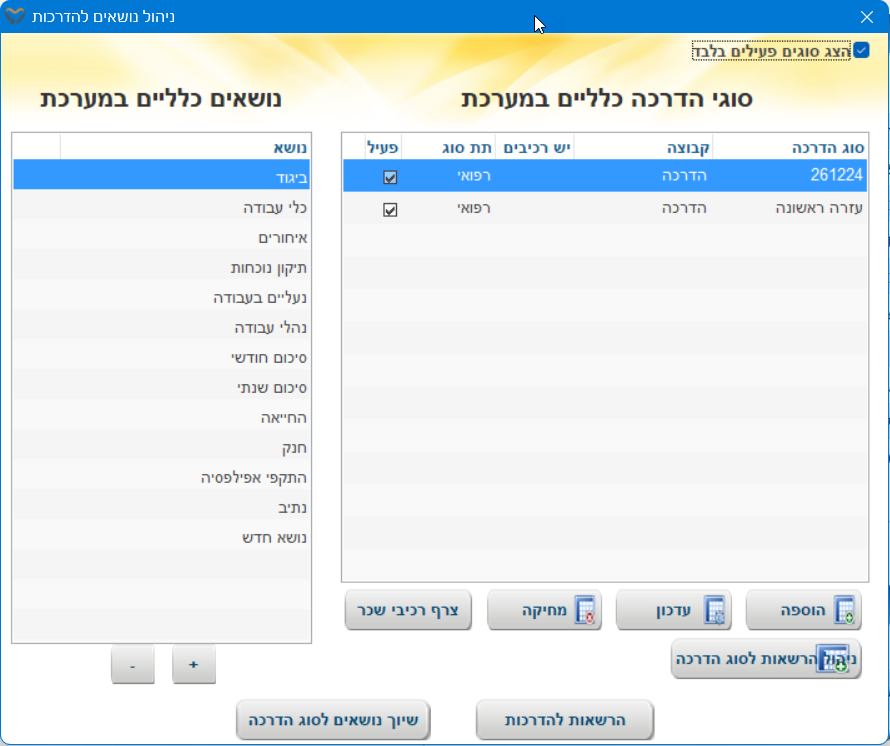Click the הרשאות להדרכות button
The image size is (890, 746).
tap(564, 719)
